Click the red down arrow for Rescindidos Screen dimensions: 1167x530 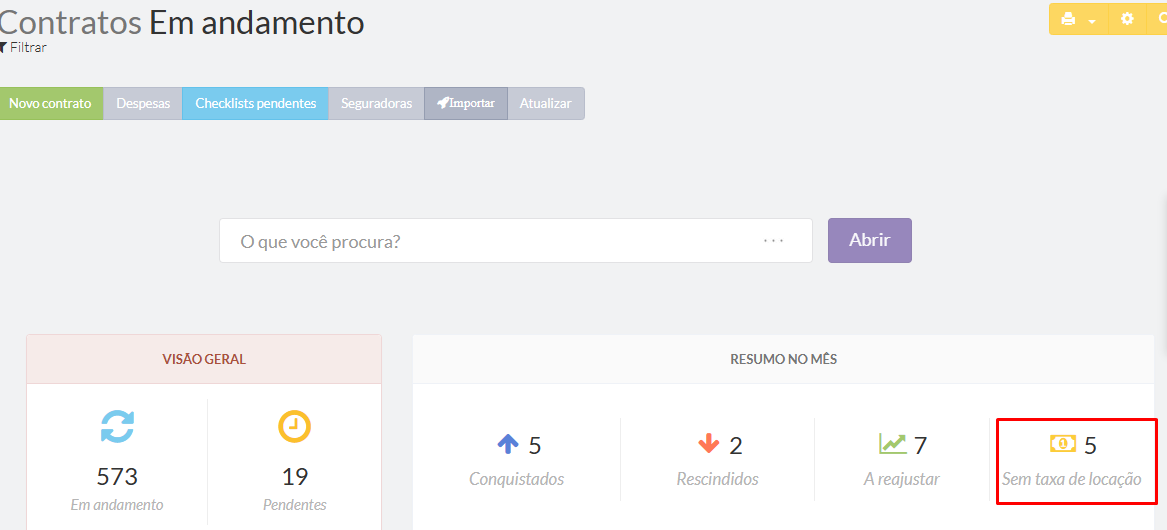coord(708,444)
